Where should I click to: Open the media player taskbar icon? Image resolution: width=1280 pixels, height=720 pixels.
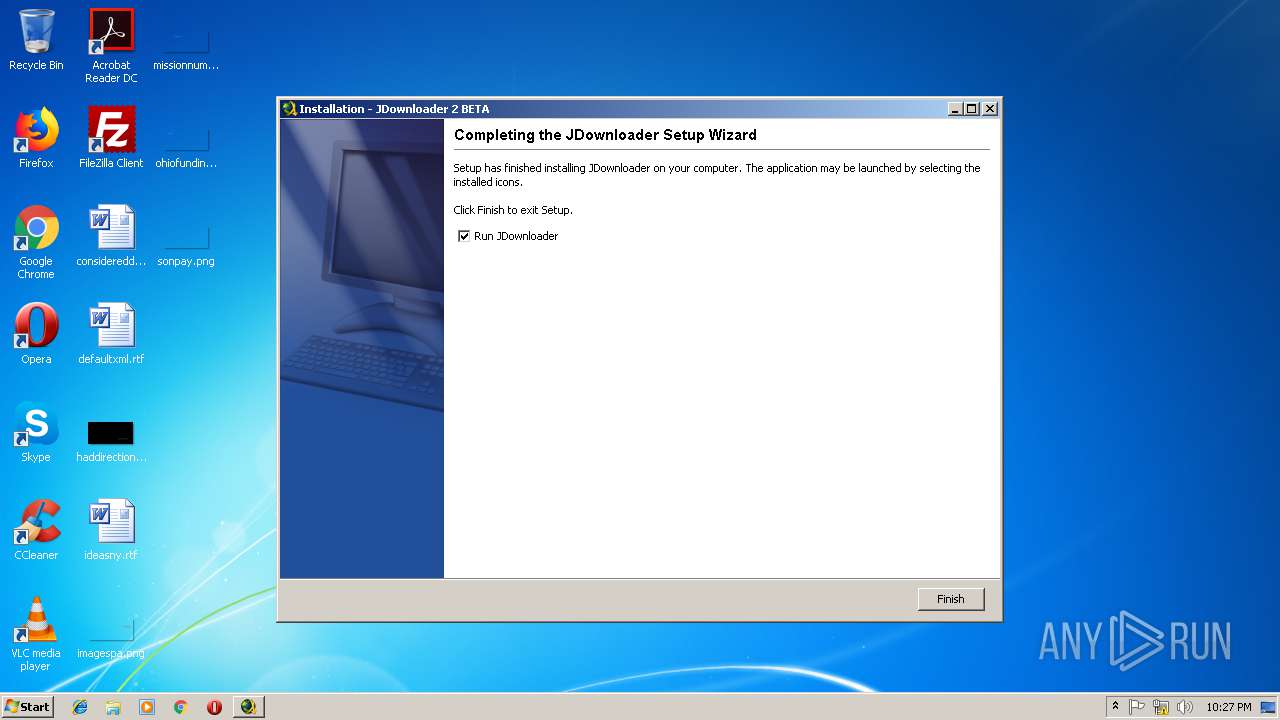click(x=147, y=707)
